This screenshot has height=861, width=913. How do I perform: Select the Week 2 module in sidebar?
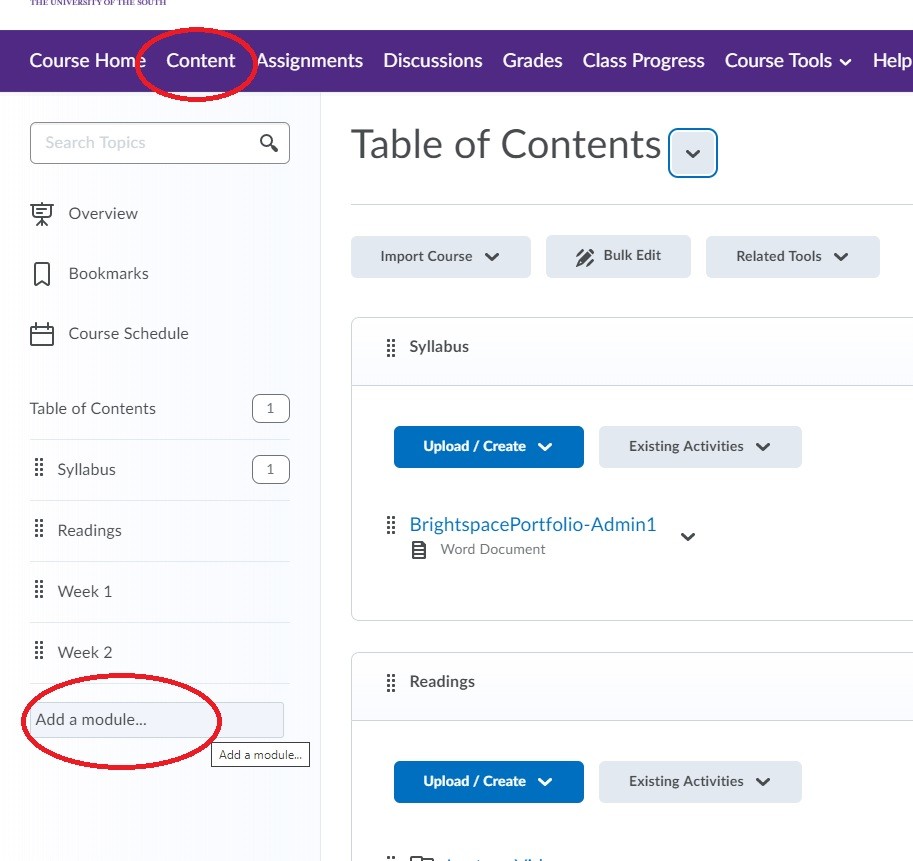84,653
